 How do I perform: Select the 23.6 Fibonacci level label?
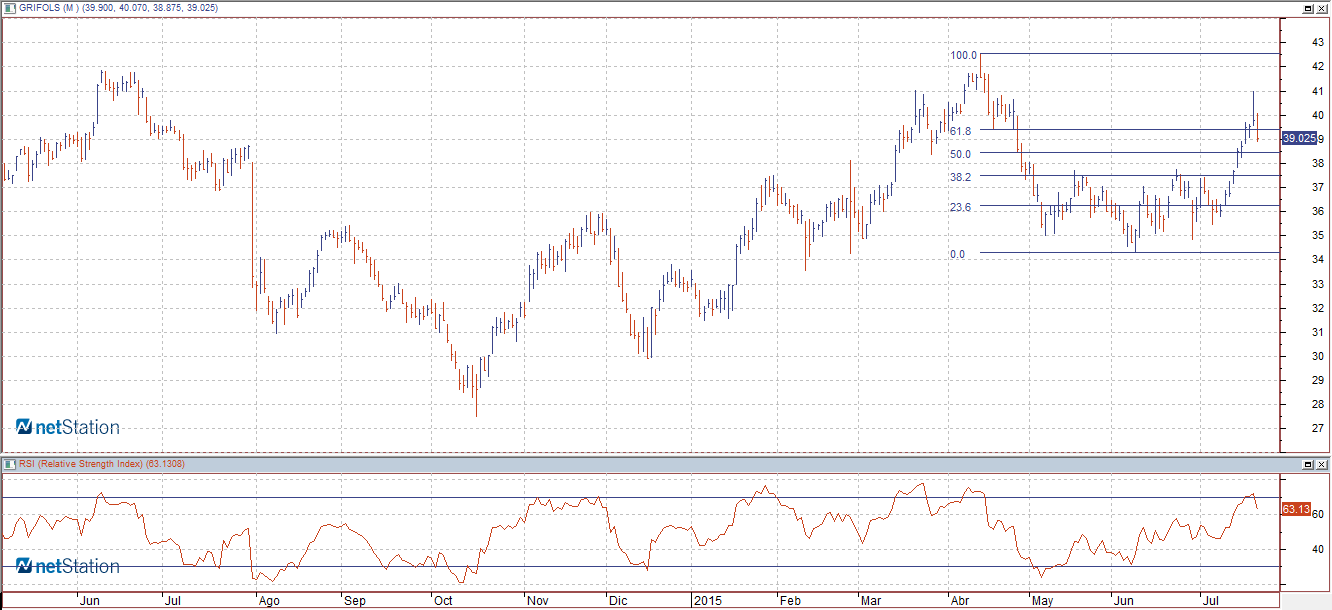960,207
